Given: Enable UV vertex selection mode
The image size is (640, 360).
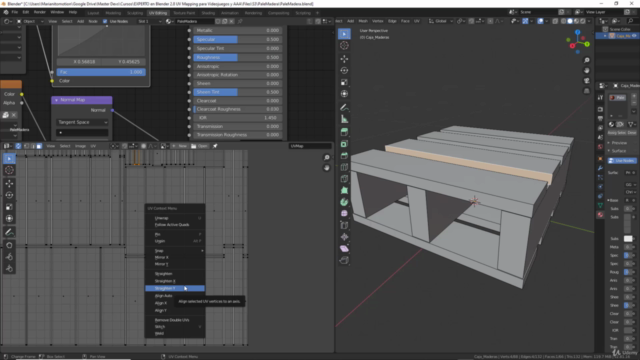Looking at the screenshot, I should [26, 146].
